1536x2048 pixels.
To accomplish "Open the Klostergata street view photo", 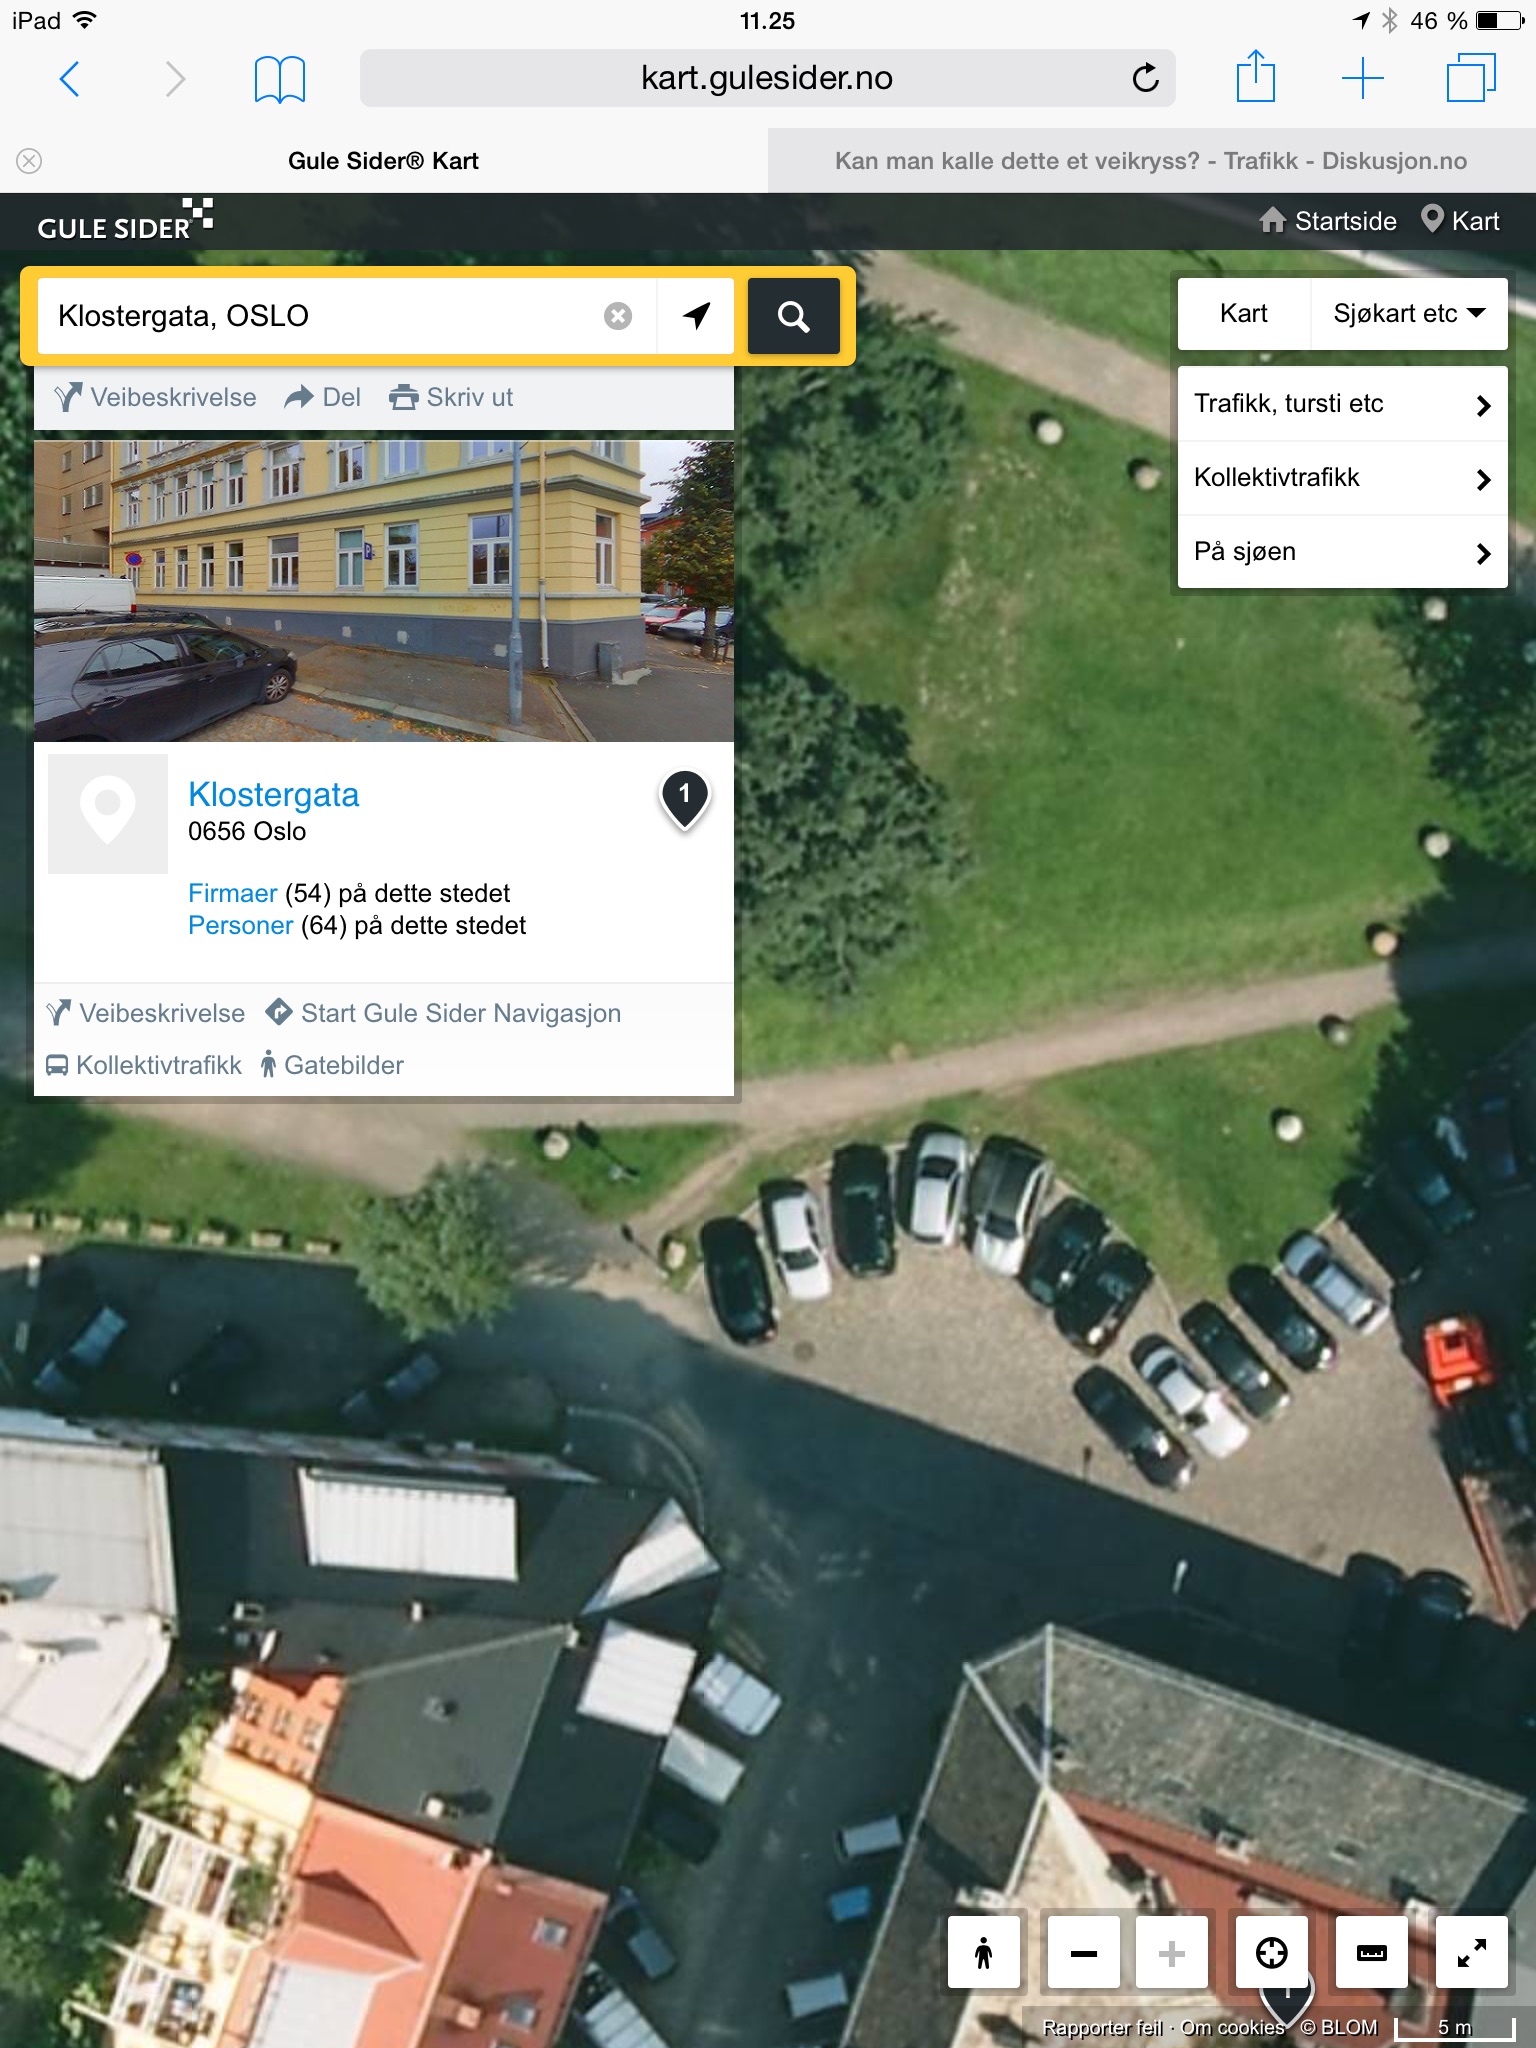I will click(x=384, y=591).
